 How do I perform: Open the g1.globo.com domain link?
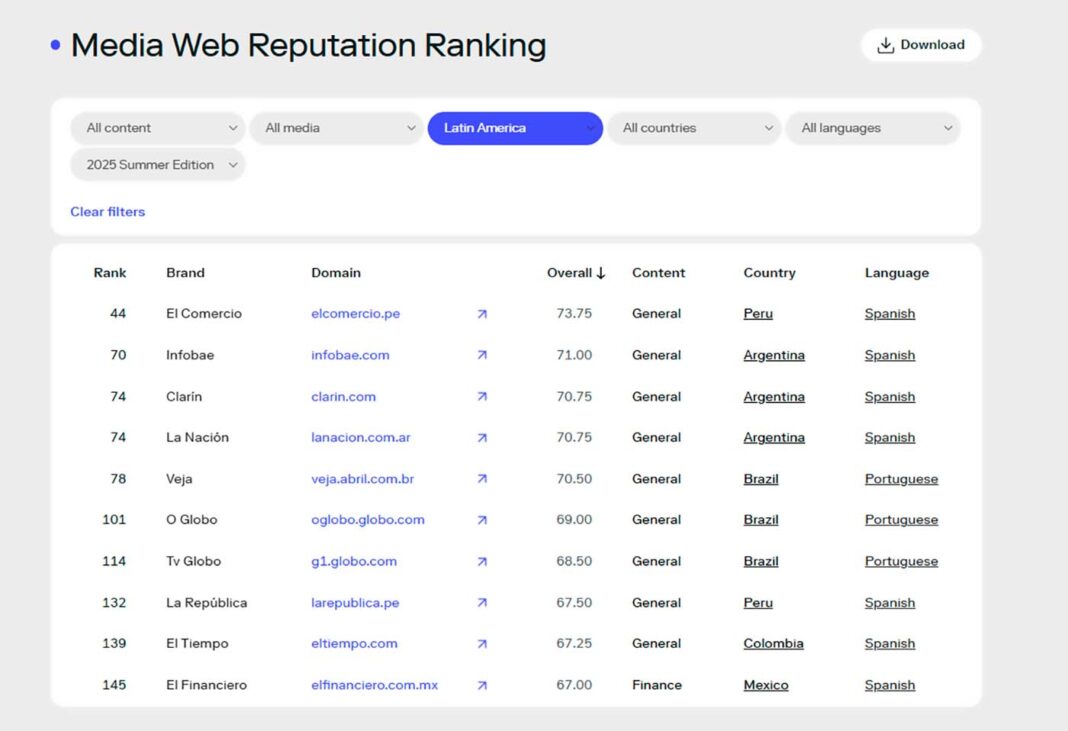coord(354,561)
